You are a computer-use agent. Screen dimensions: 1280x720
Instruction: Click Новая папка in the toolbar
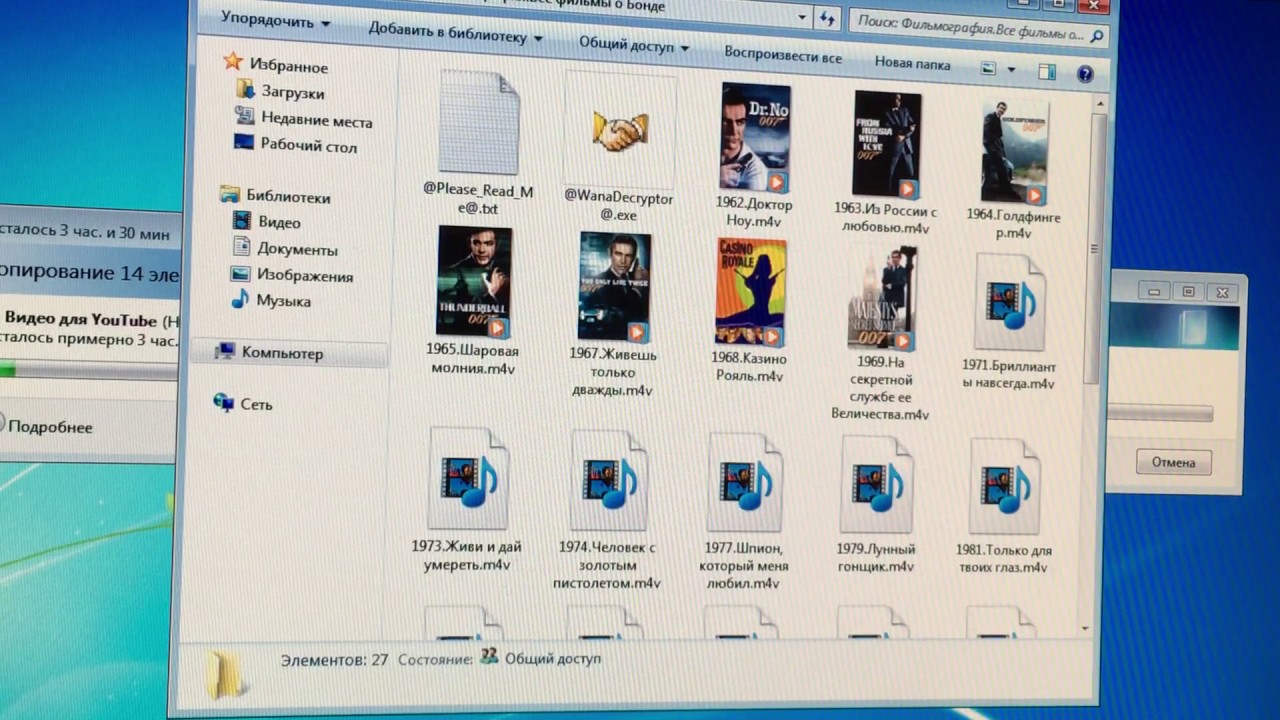pos(912,62)
